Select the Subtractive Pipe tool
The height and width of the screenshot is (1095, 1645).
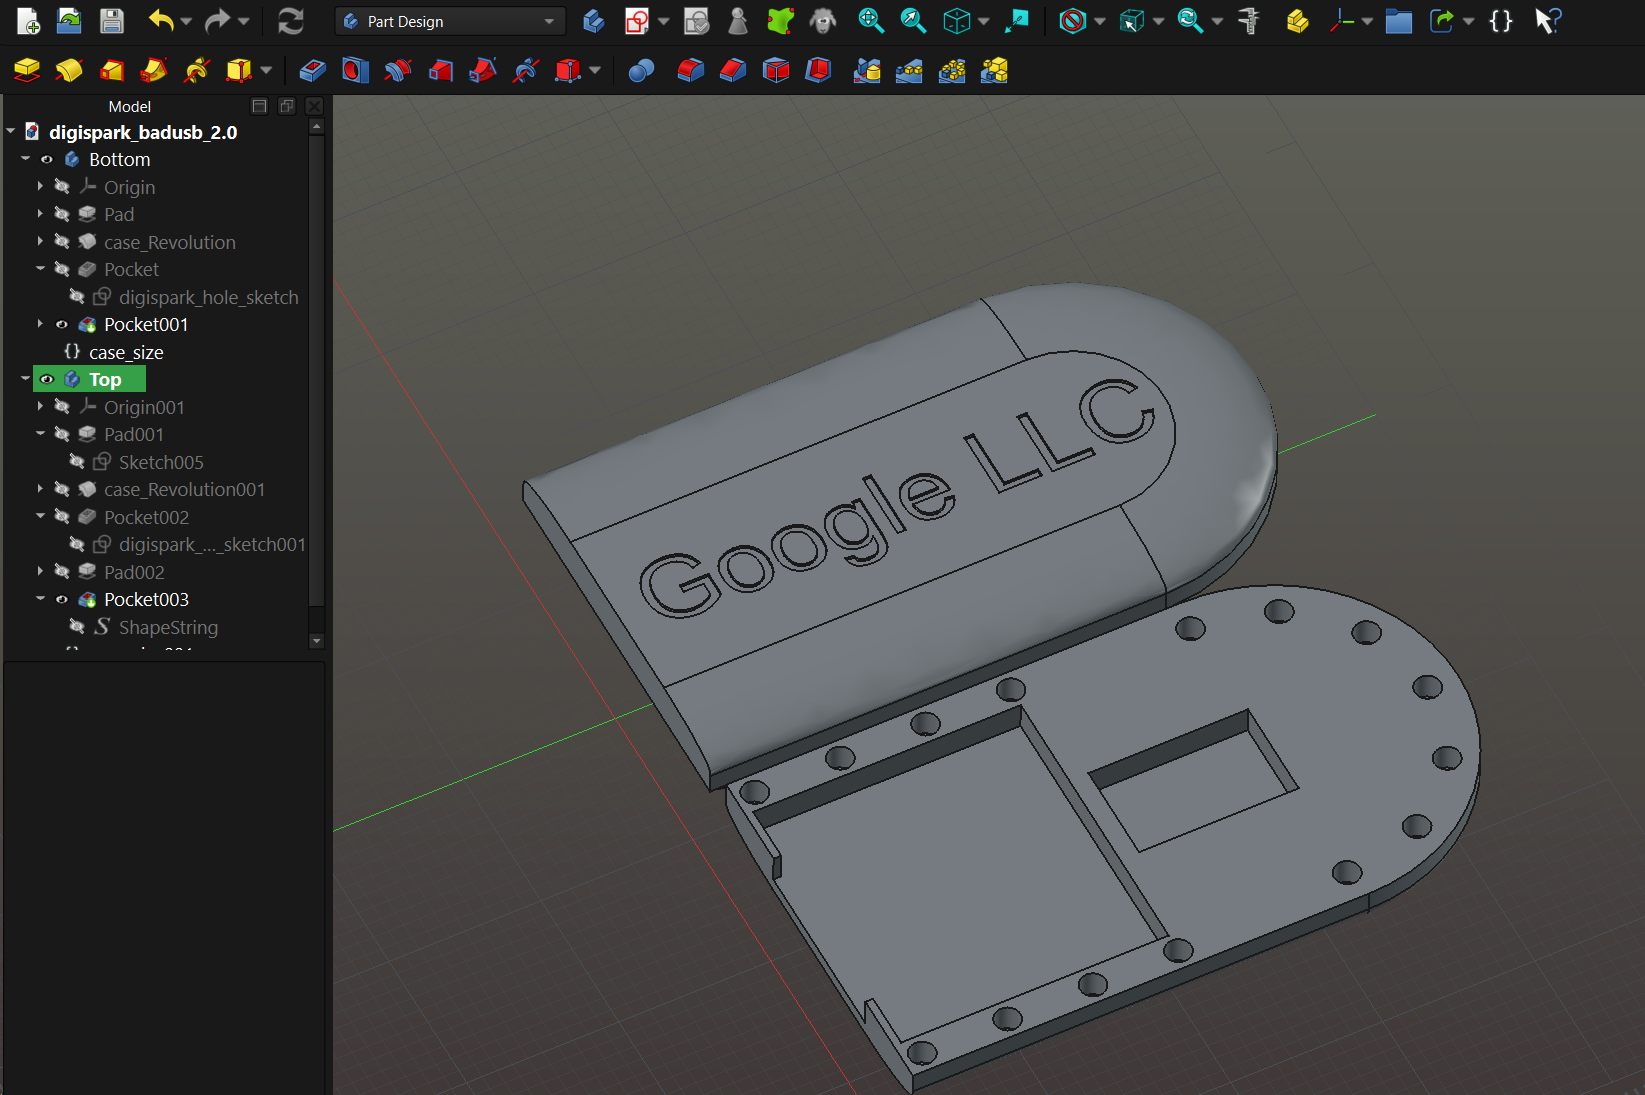pos(483,70)
